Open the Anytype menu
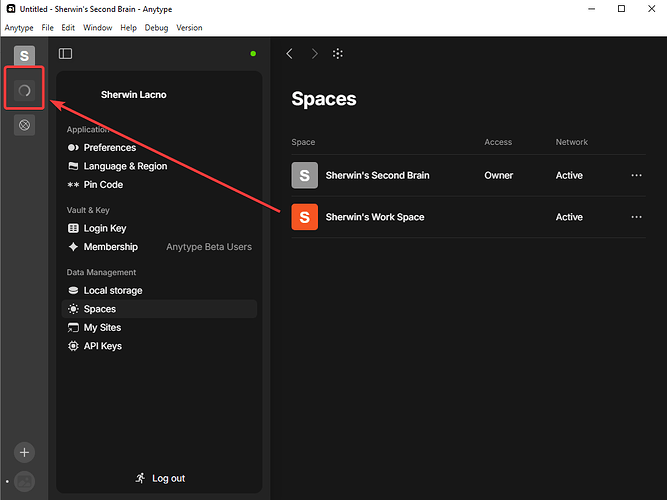This screenshot has height=500, width=667. pyautogui.click(x=19, y=28)
